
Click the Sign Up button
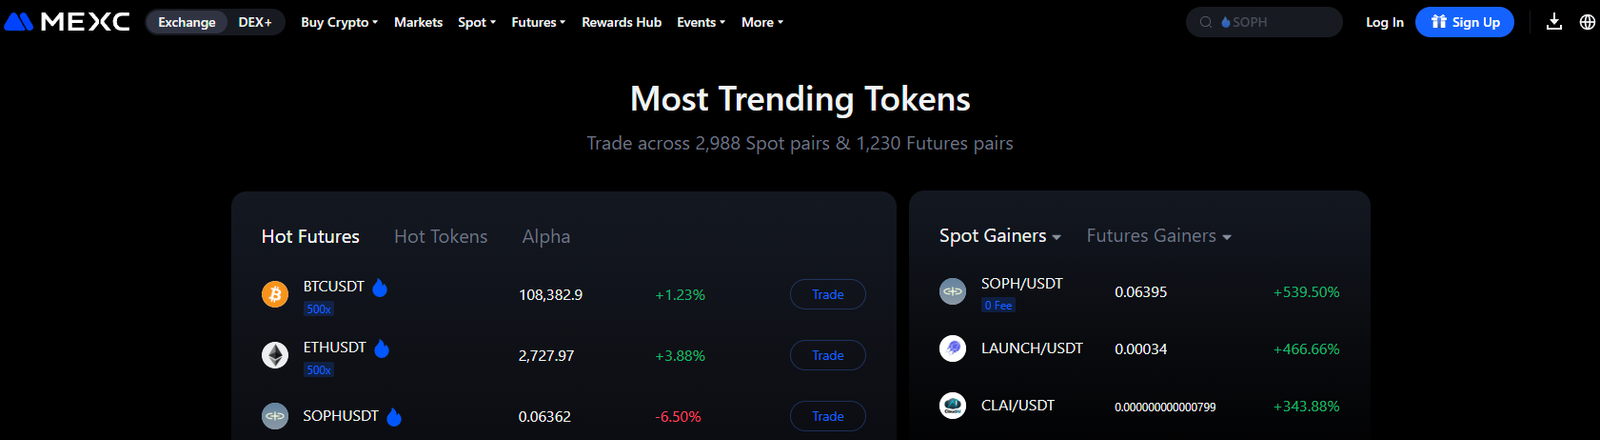[1465, 22]
